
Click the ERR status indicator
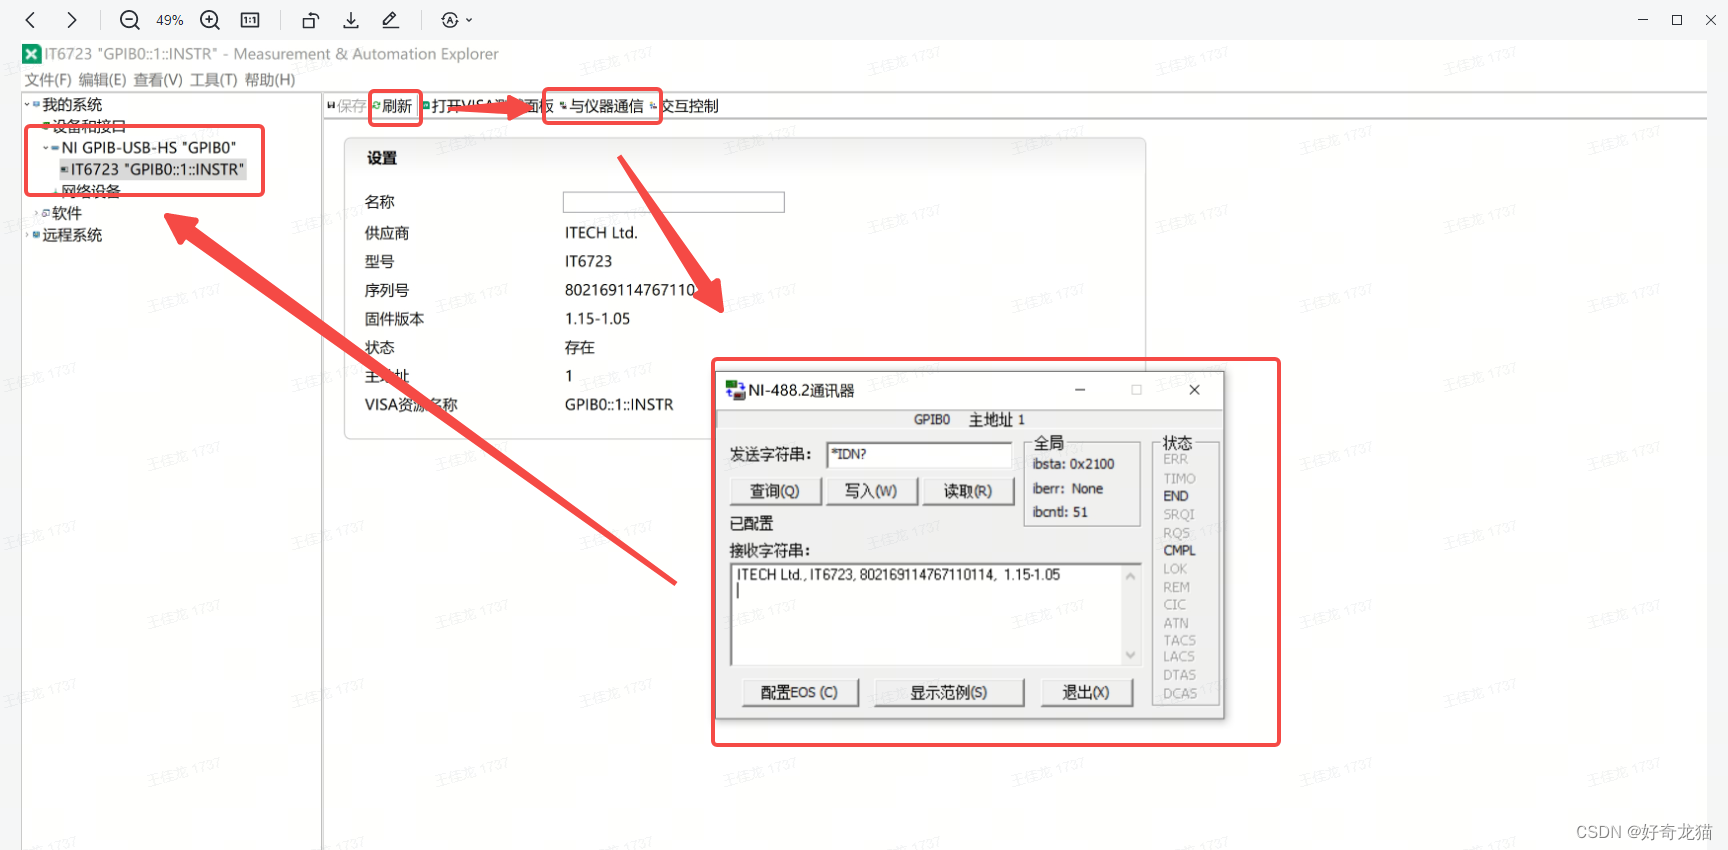pos(1176,459)
